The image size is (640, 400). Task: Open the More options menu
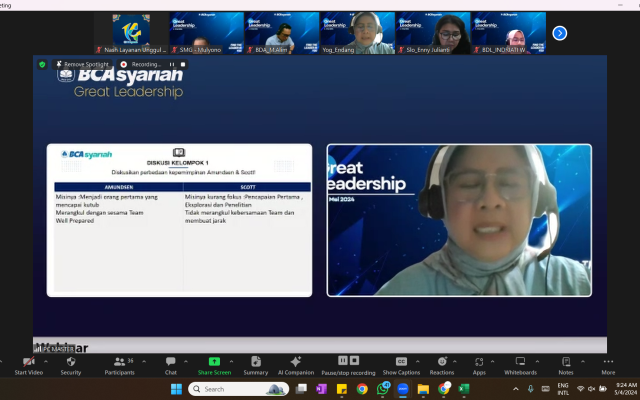point(608,365)
